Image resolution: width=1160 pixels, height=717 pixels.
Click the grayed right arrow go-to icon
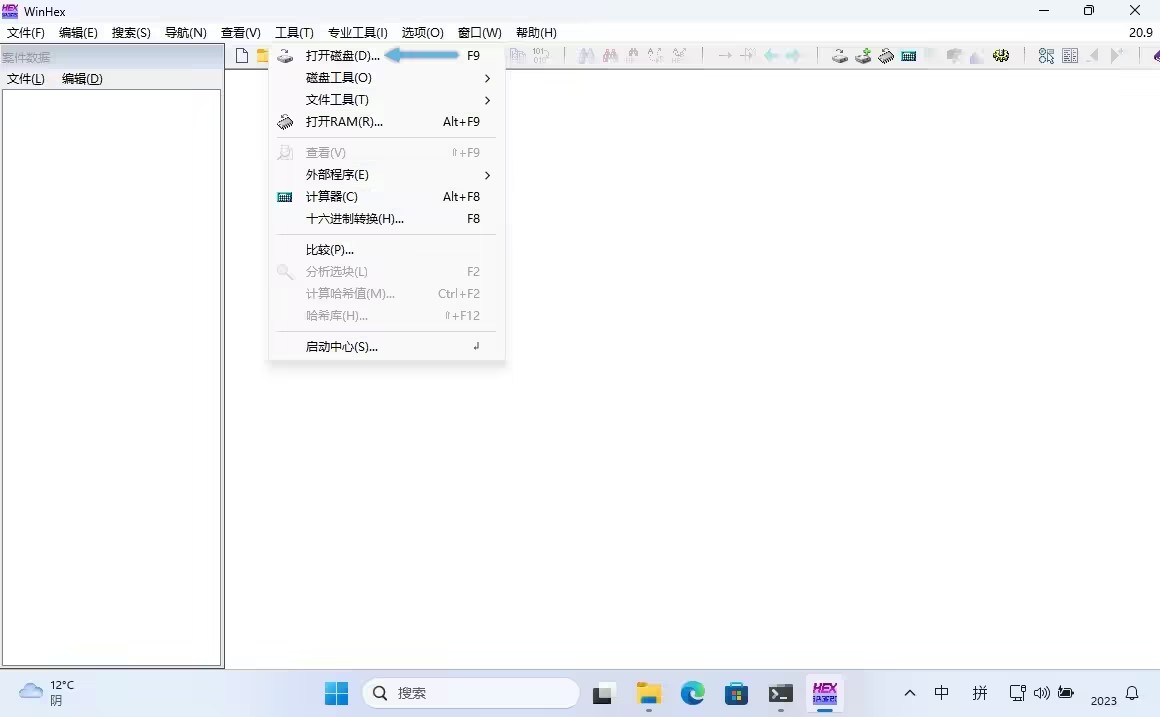tap(725, 55)
